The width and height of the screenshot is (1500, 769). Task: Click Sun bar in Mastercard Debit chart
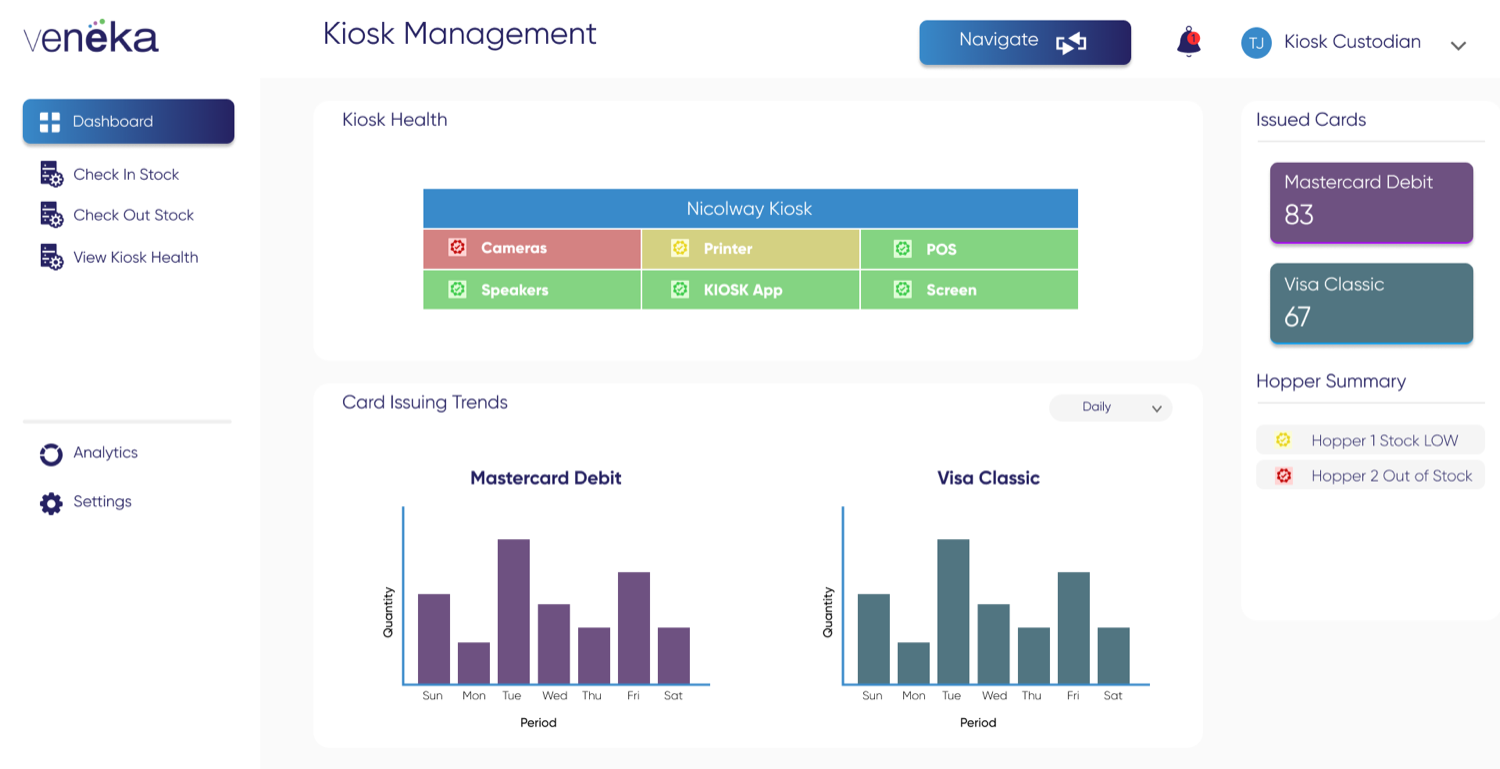[434, 639]
